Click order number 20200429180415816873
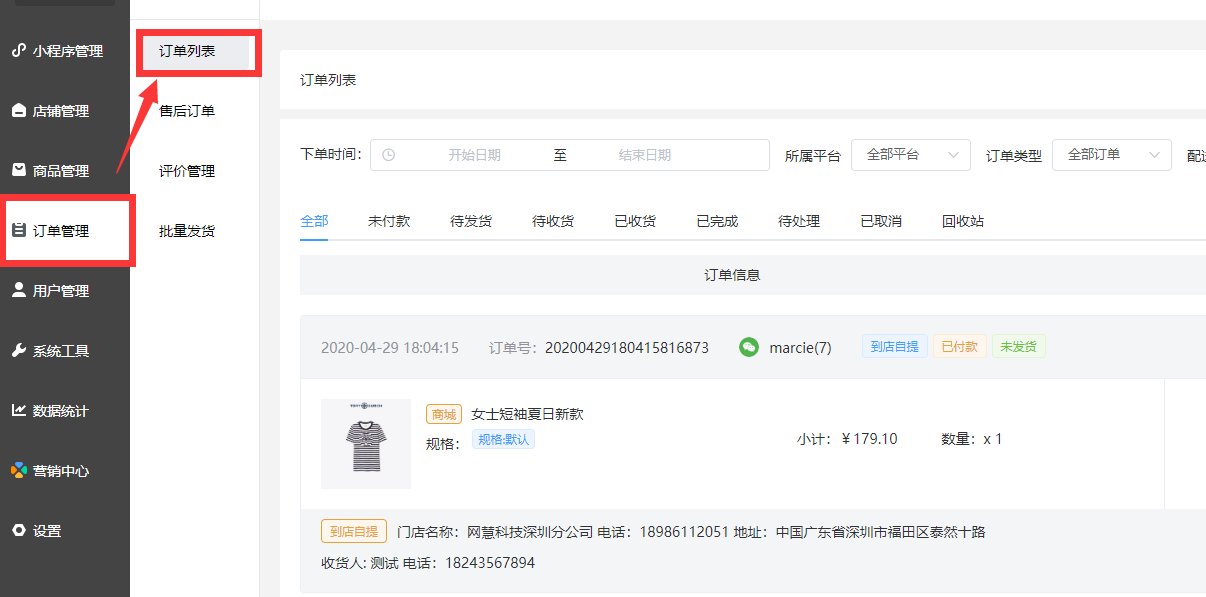 click(627, 348)
